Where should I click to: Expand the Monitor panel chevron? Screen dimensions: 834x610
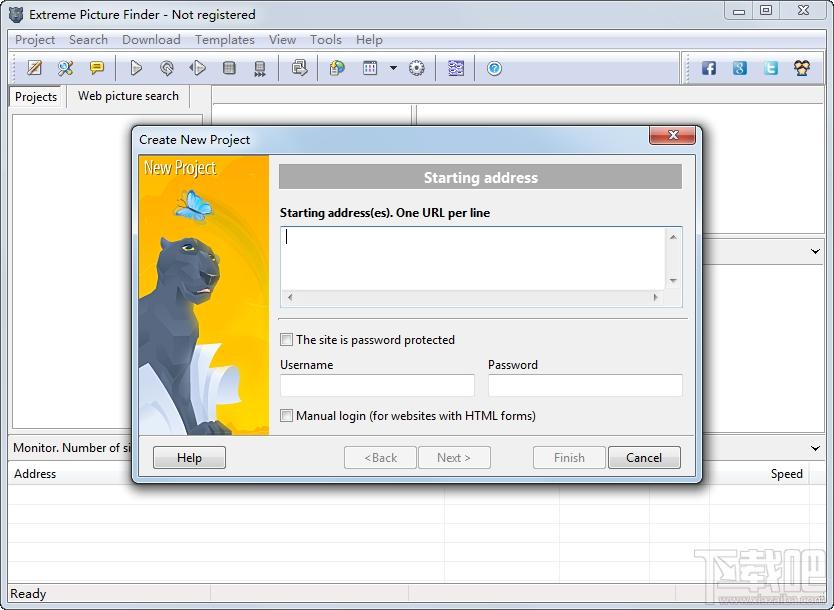[x=815, y=448]
